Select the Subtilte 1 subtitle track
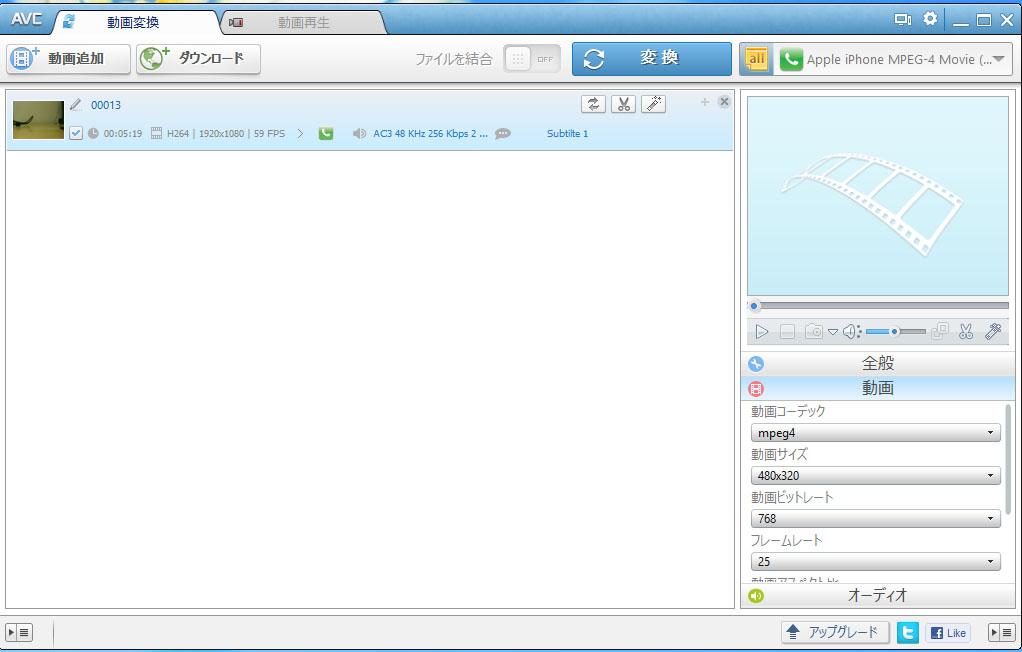Screen dimensions: 1022x652 567,133
